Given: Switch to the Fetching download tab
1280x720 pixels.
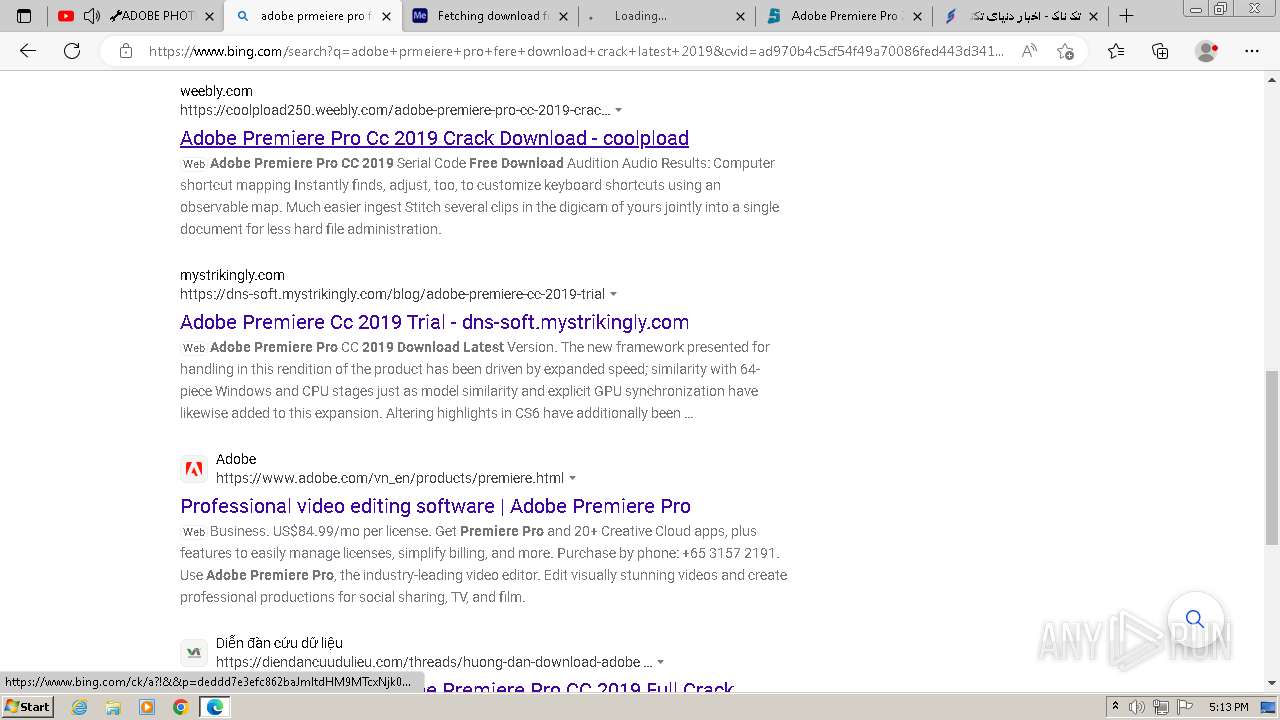Looking at the screenshot, I should [492, 16].
